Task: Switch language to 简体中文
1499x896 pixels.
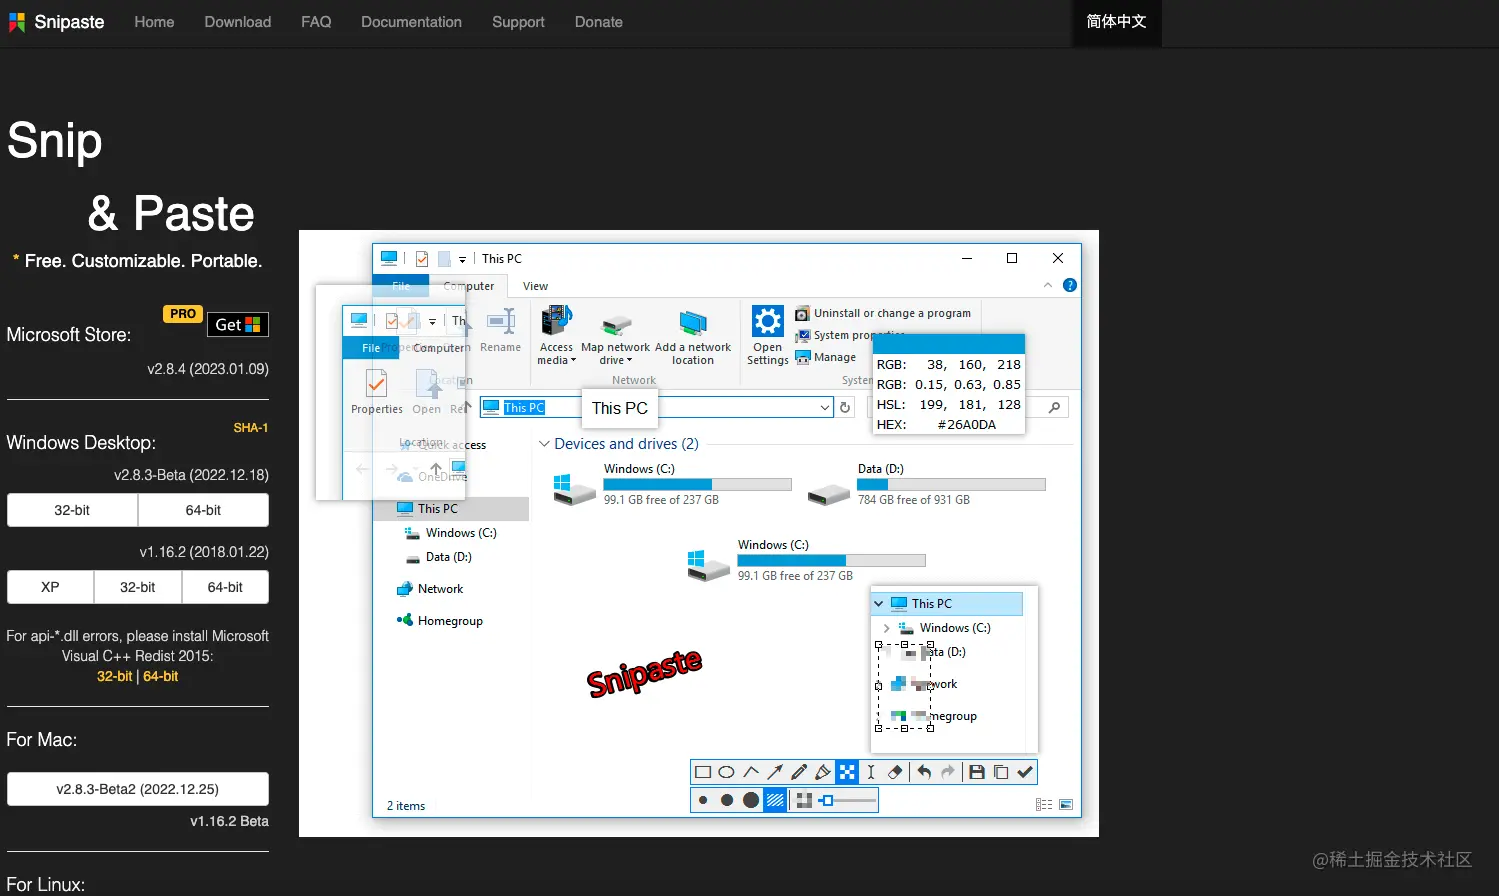Action: [1117, 22]
